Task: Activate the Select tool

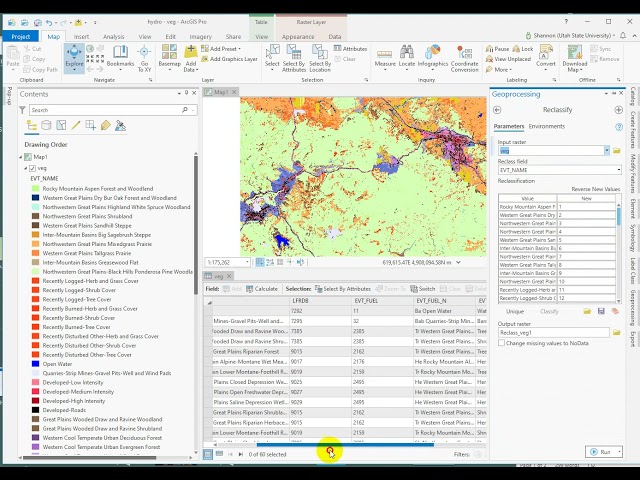Action: point(272,56)
